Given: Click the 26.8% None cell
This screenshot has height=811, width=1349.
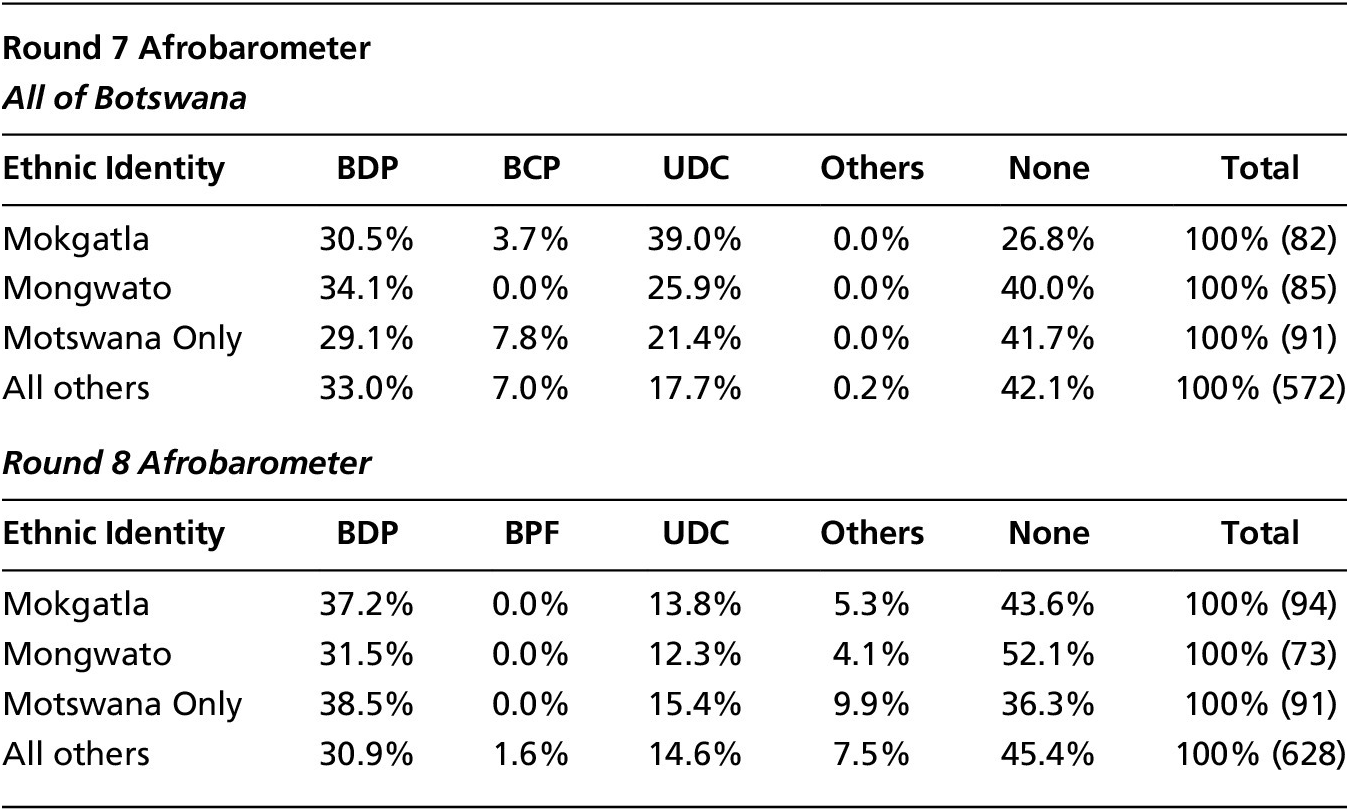Looking at the screenshot, I should coord(1048,240).
